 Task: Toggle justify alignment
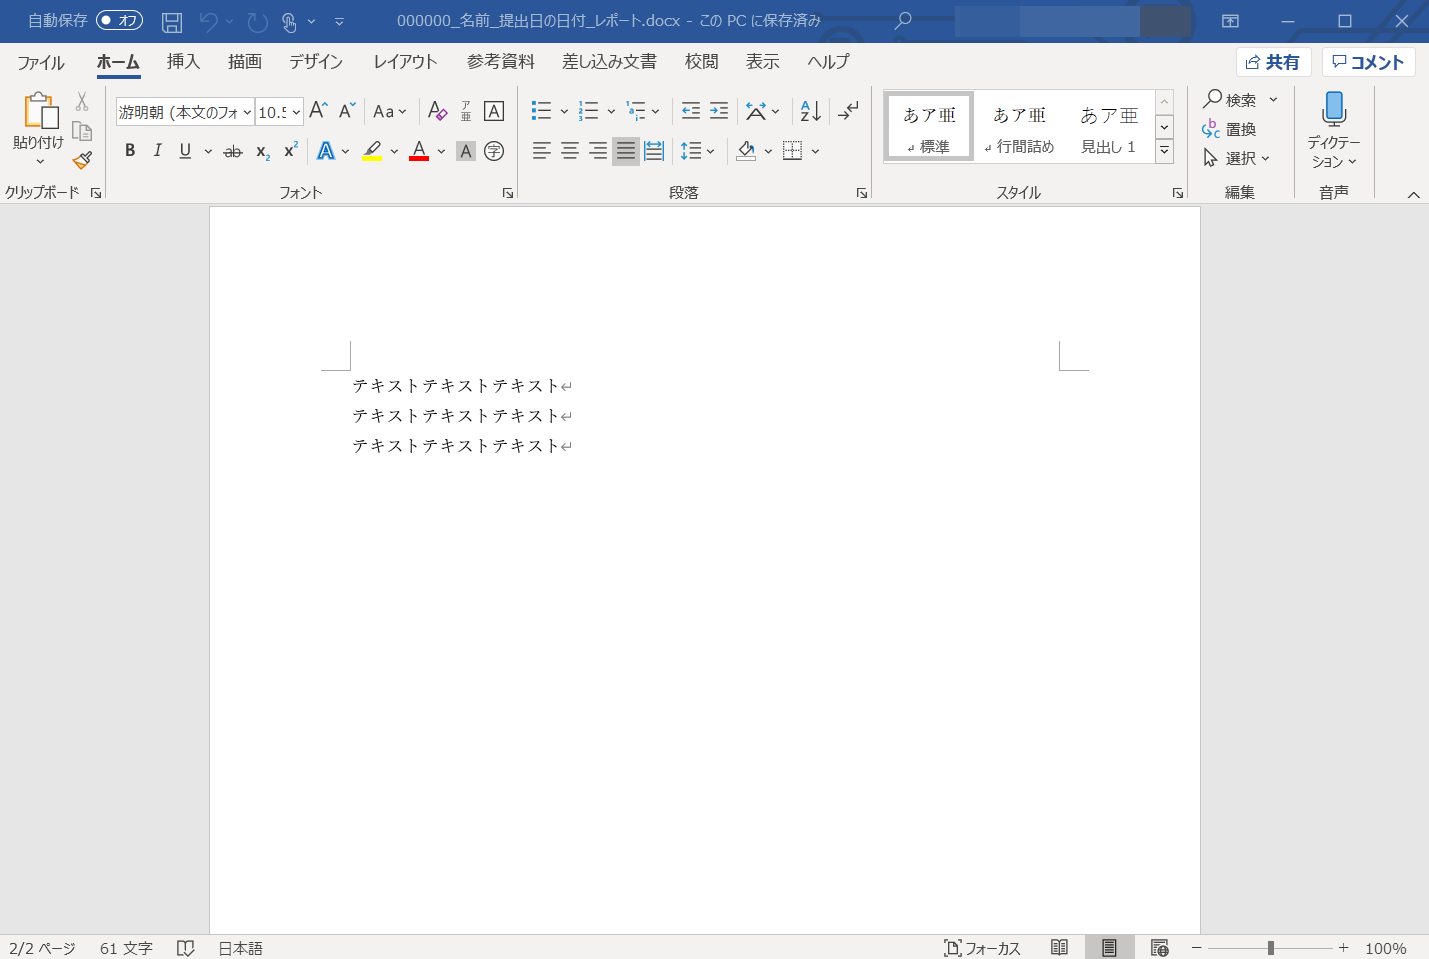click(626, 151)
